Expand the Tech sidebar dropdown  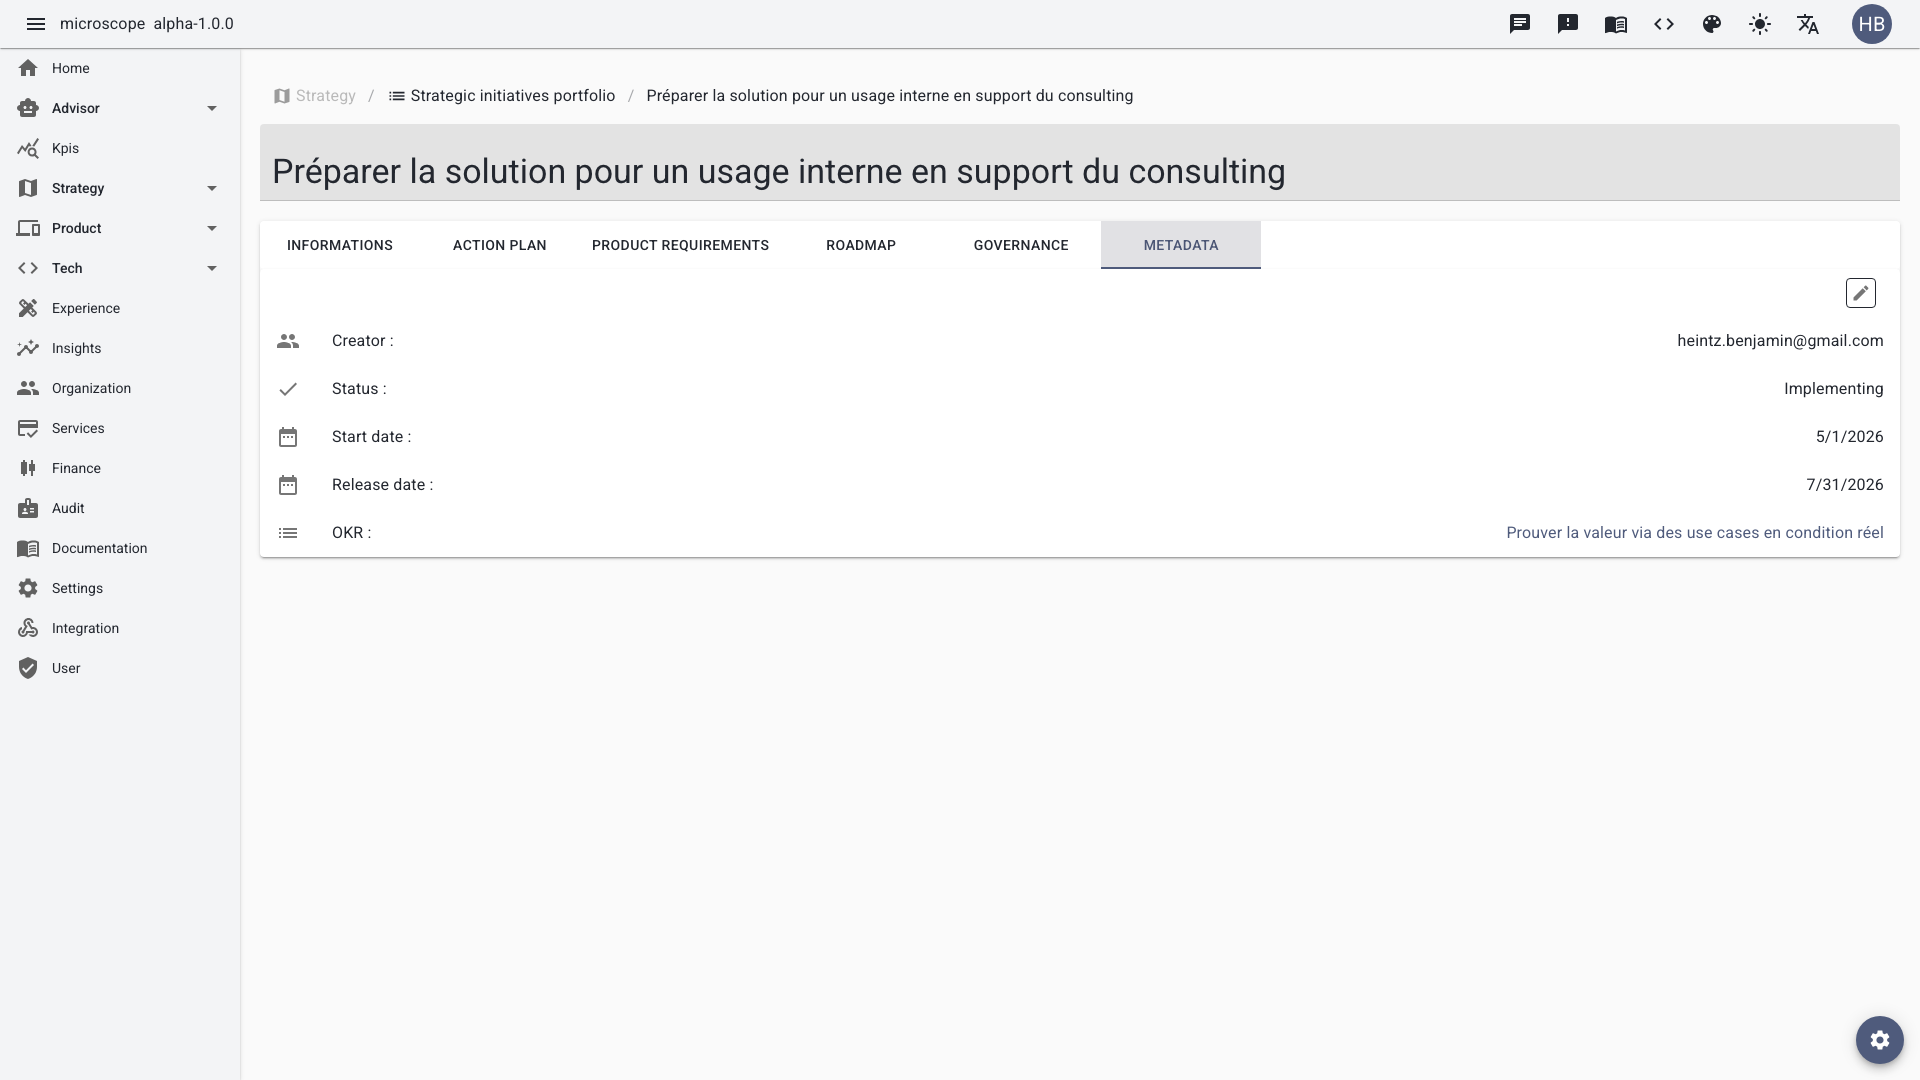pyautogui.click(x=212, y=268)
